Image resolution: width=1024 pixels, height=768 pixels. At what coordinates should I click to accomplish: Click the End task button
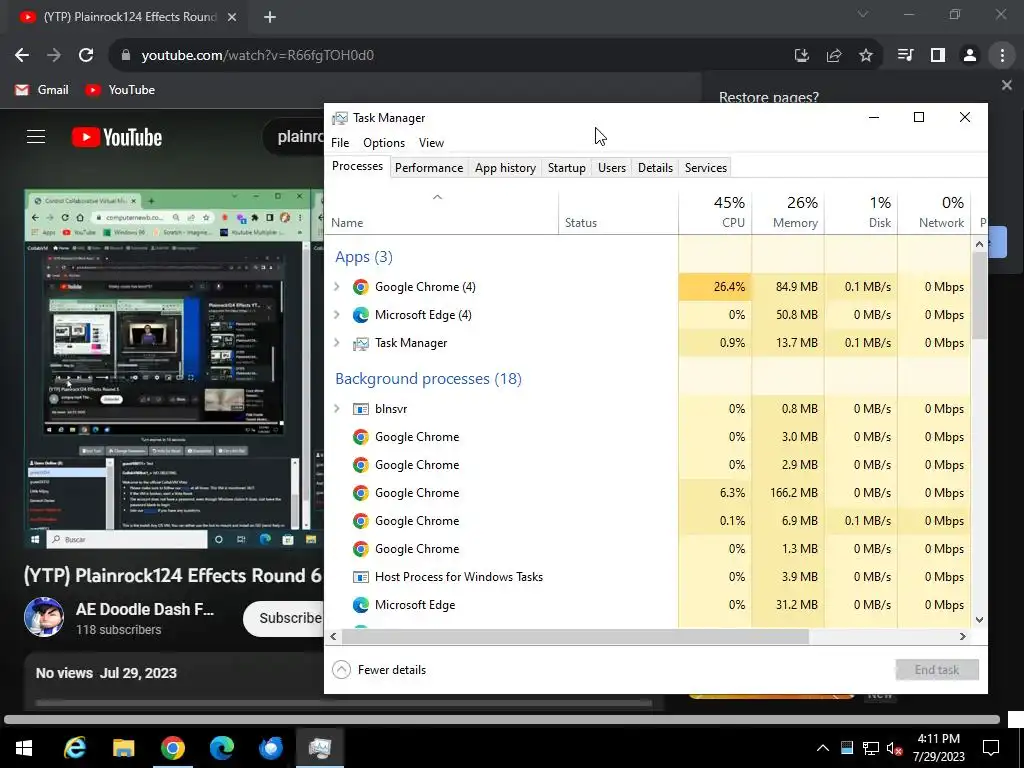(936, 669)
